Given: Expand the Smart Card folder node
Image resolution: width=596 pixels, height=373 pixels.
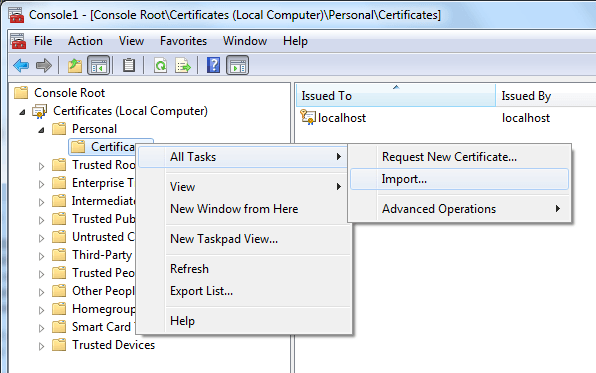Looking at the screenshot, I should (41, 328).
